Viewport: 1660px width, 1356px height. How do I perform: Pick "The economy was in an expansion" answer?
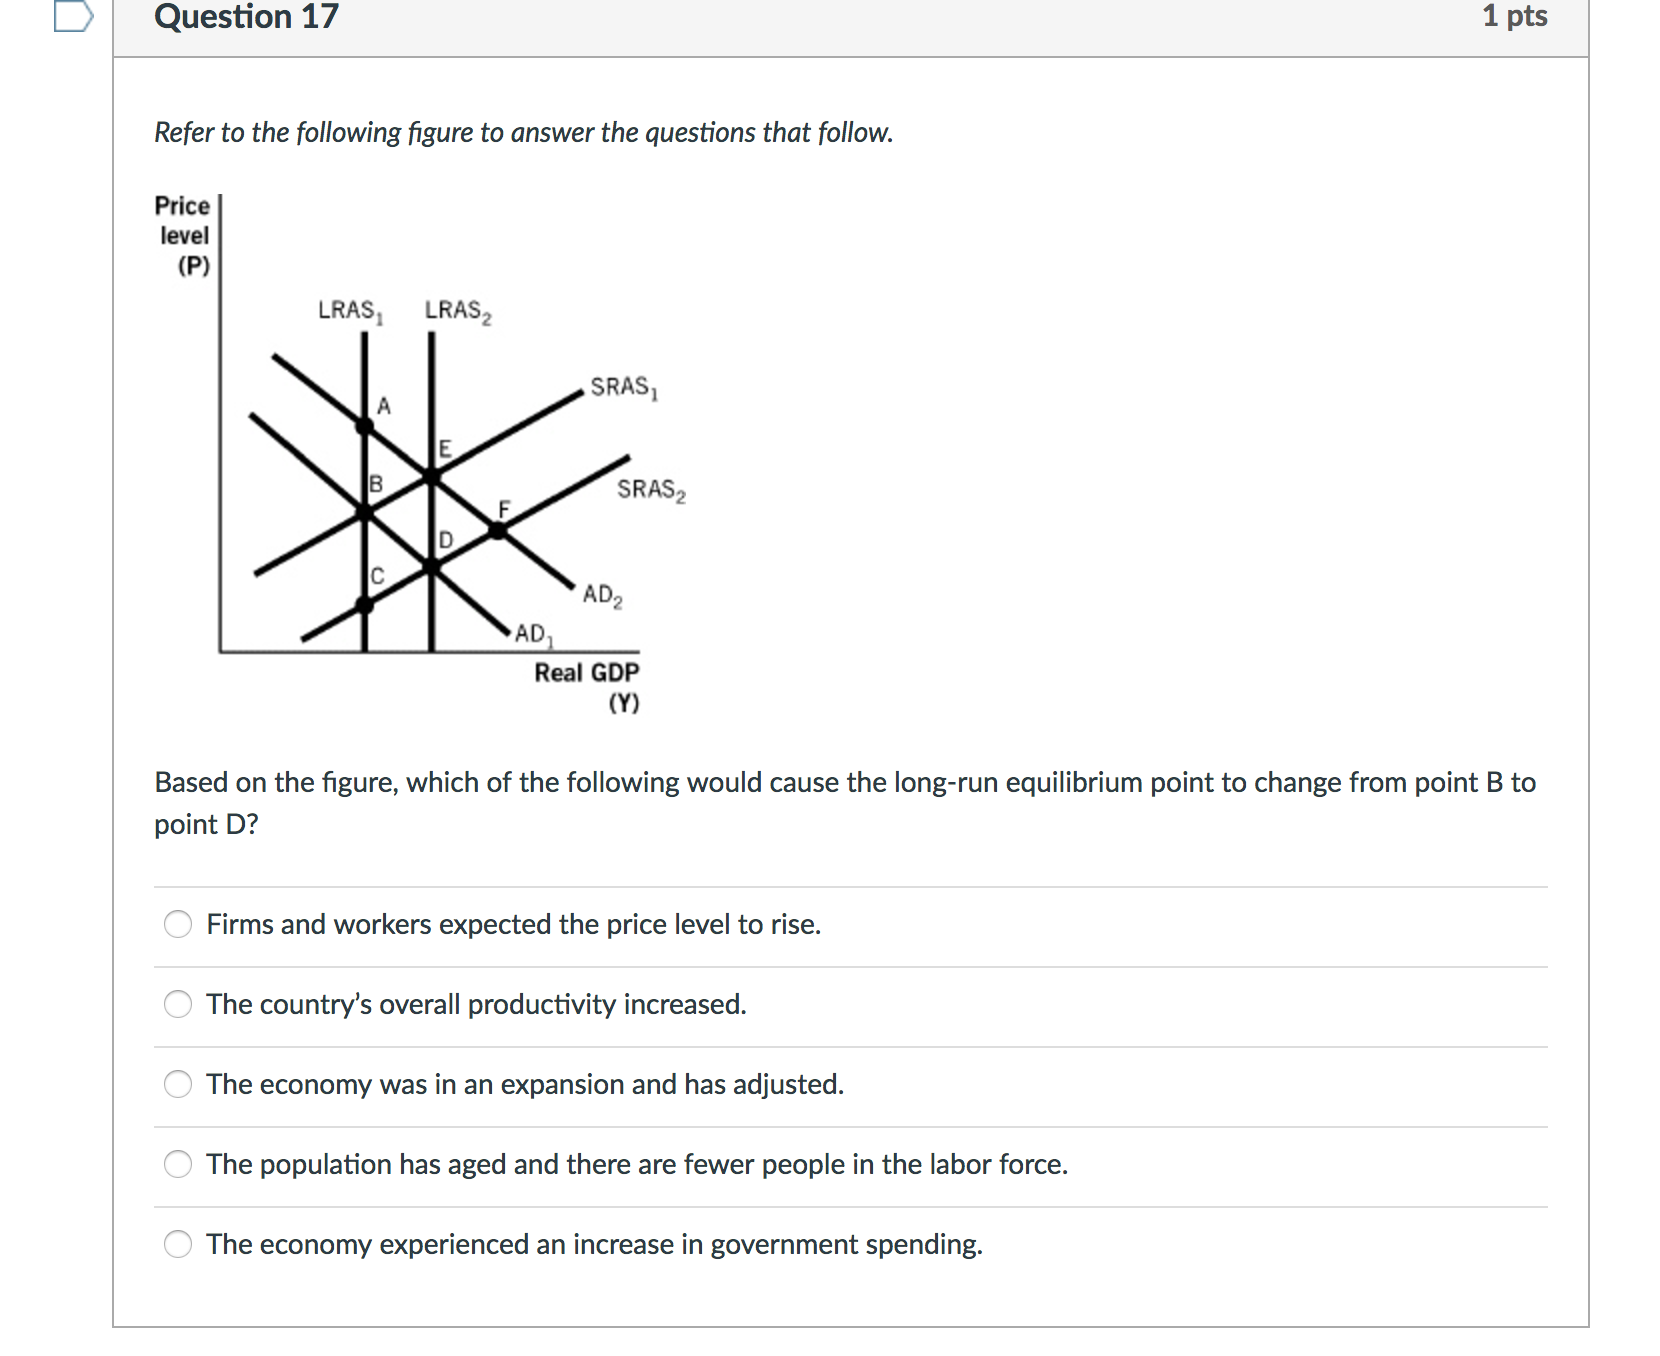point(178,1084)
